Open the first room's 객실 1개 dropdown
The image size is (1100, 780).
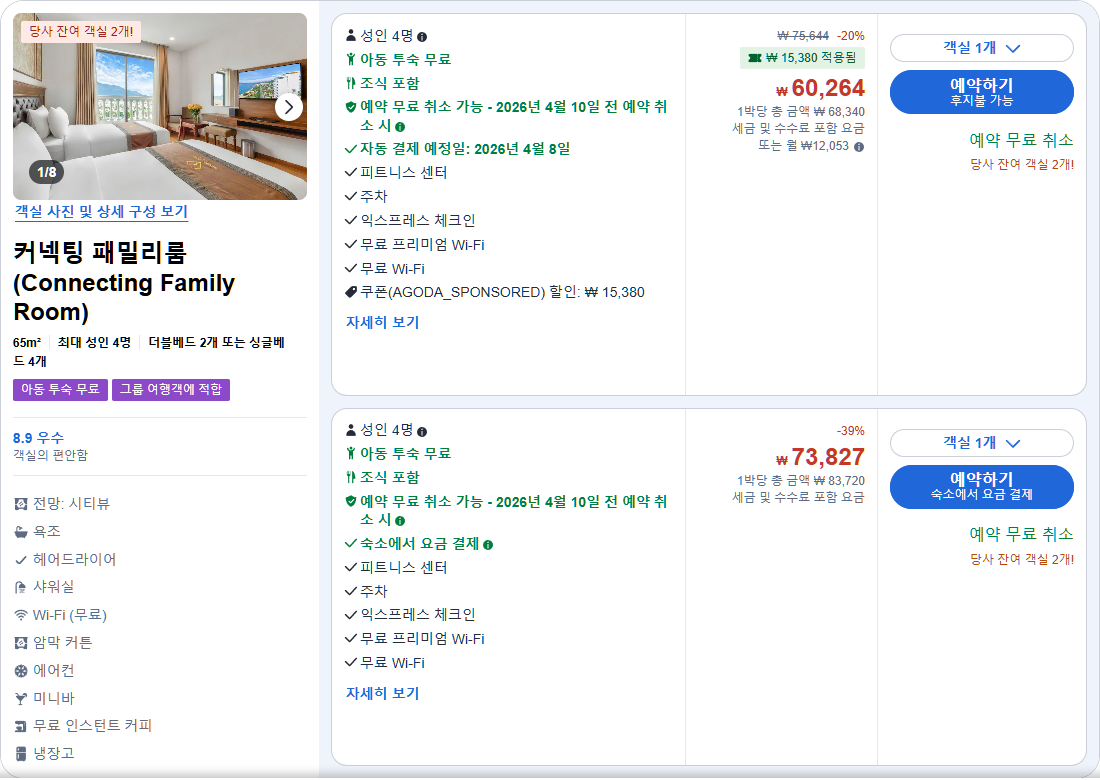click(982, 48)
